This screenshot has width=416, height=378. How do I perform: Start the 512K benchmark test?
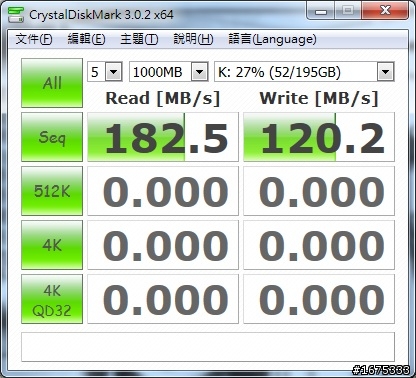(52, 191)
